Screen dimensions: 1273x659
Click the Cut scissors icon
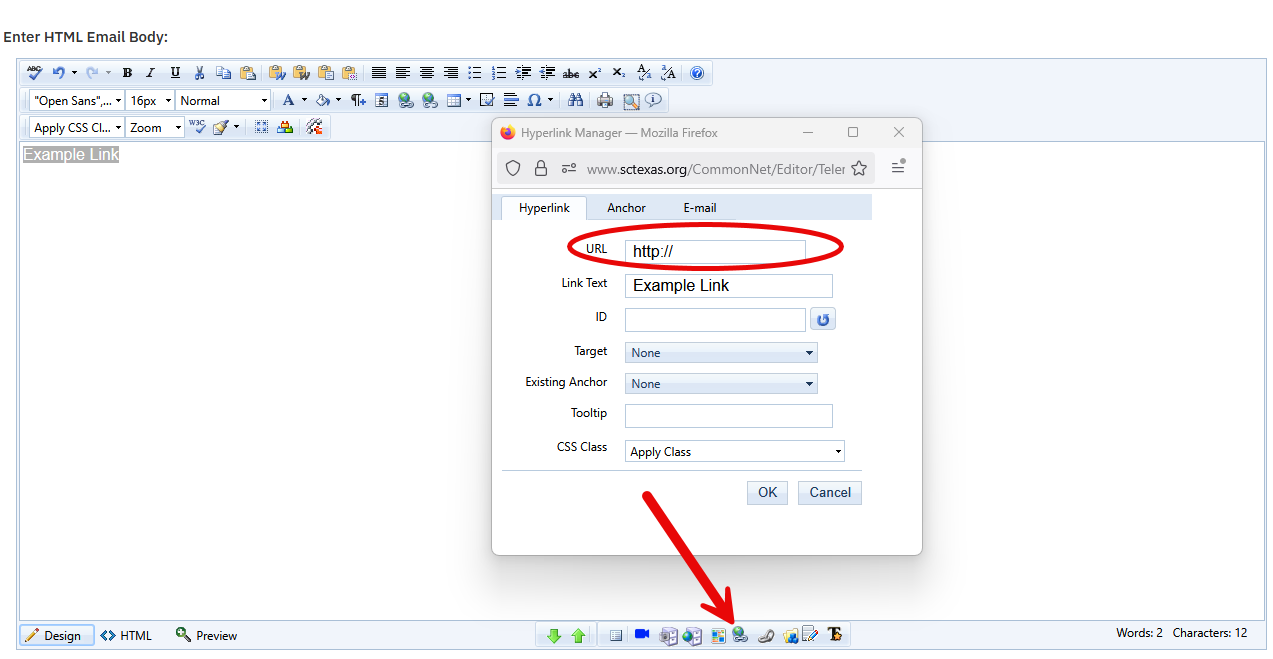[200, 73]
